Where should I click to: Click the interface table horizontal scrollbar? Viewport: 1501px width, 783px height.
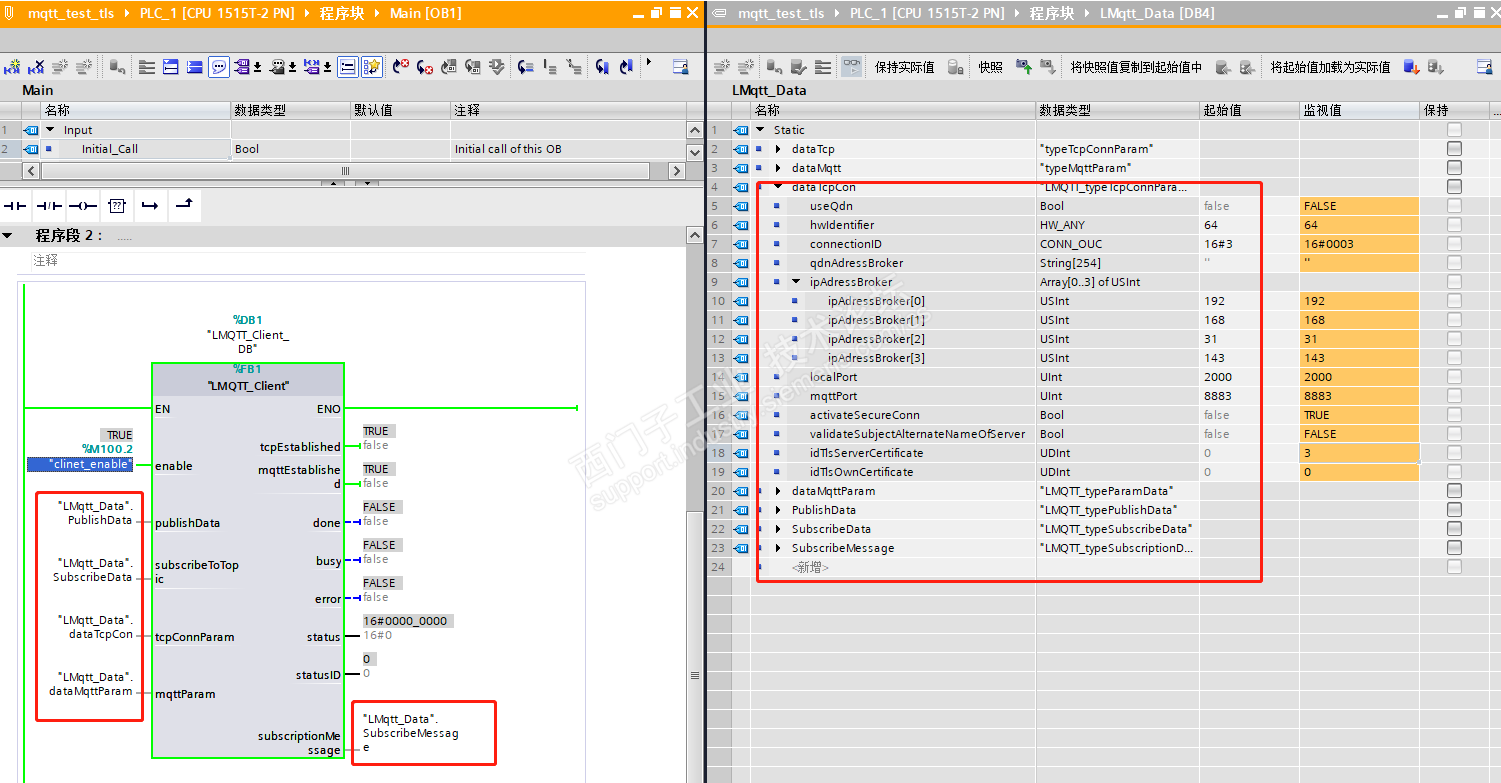[345, 171]
